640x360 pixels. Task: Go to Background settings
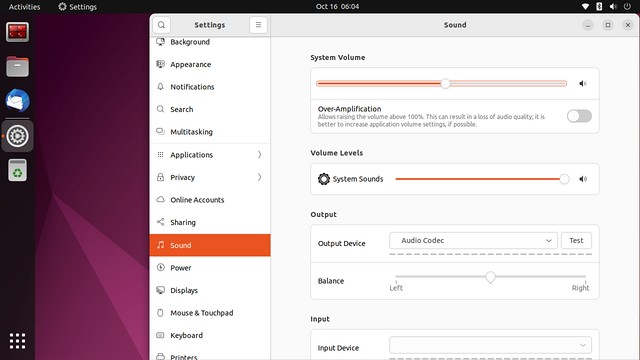210,42
